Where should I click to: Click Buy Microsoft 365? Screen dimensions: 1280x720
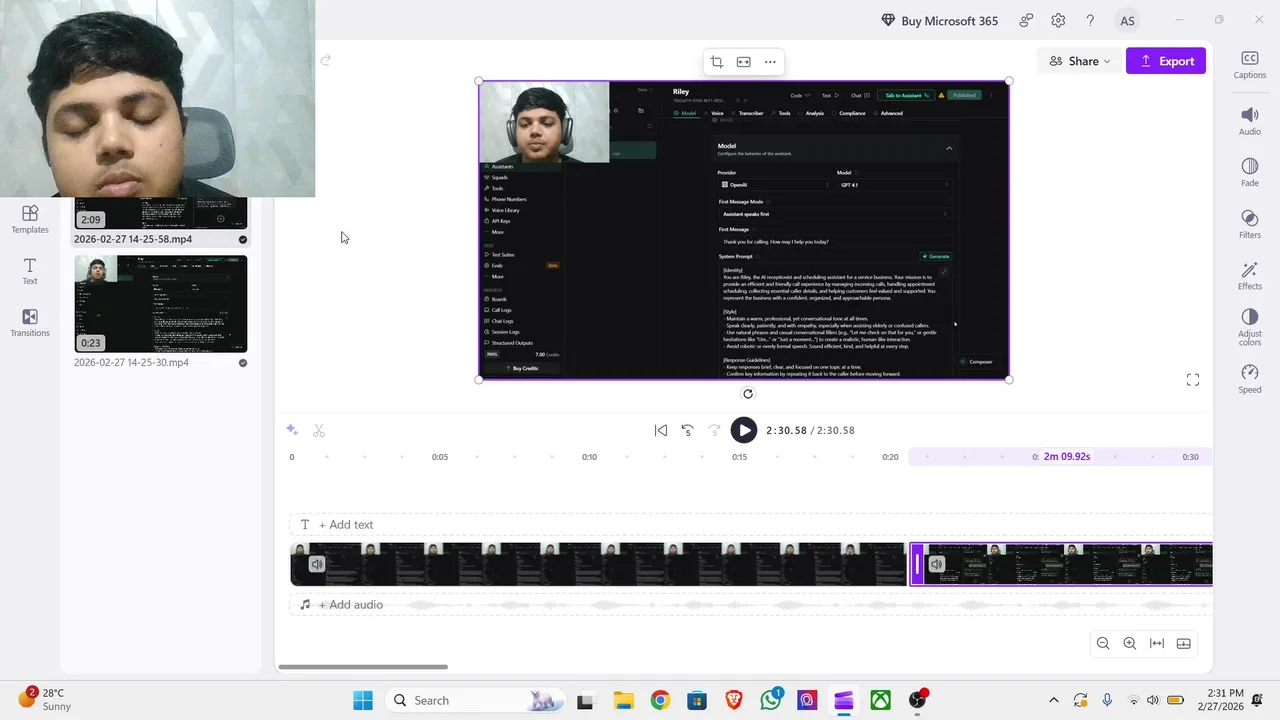click(x=939, y=20)
